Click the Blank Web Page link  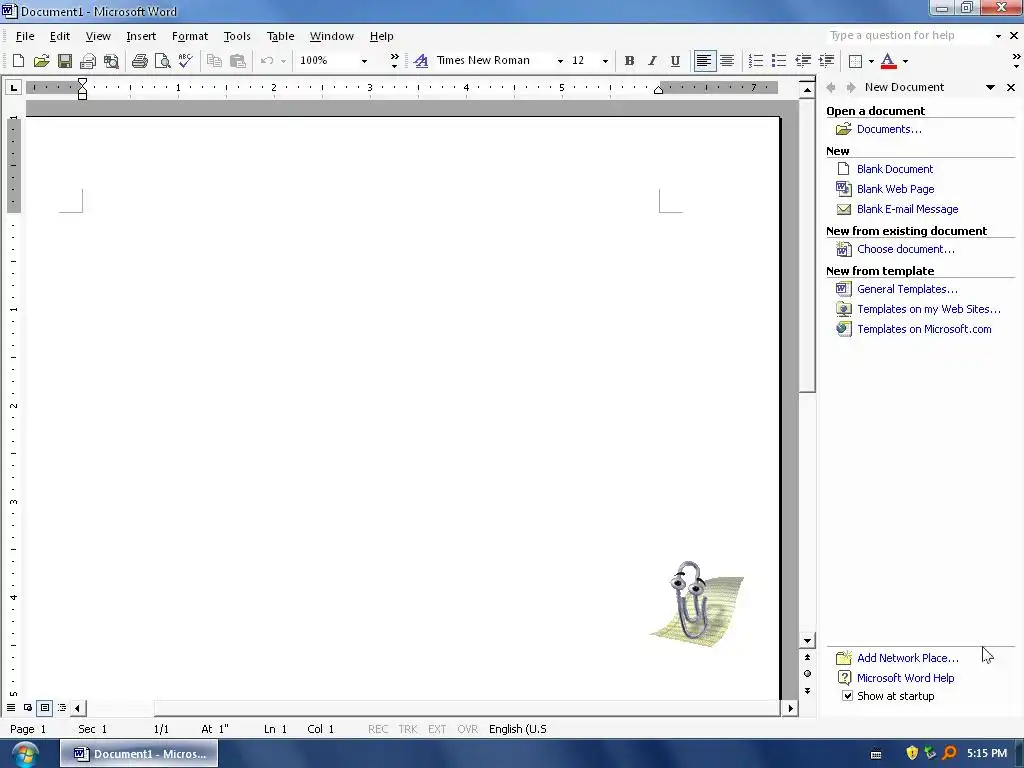895,189
